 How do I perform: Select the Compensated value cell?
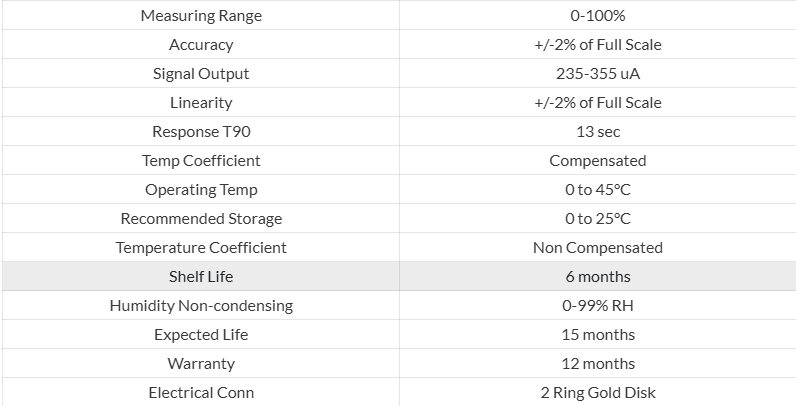click(x=598, y=161)
